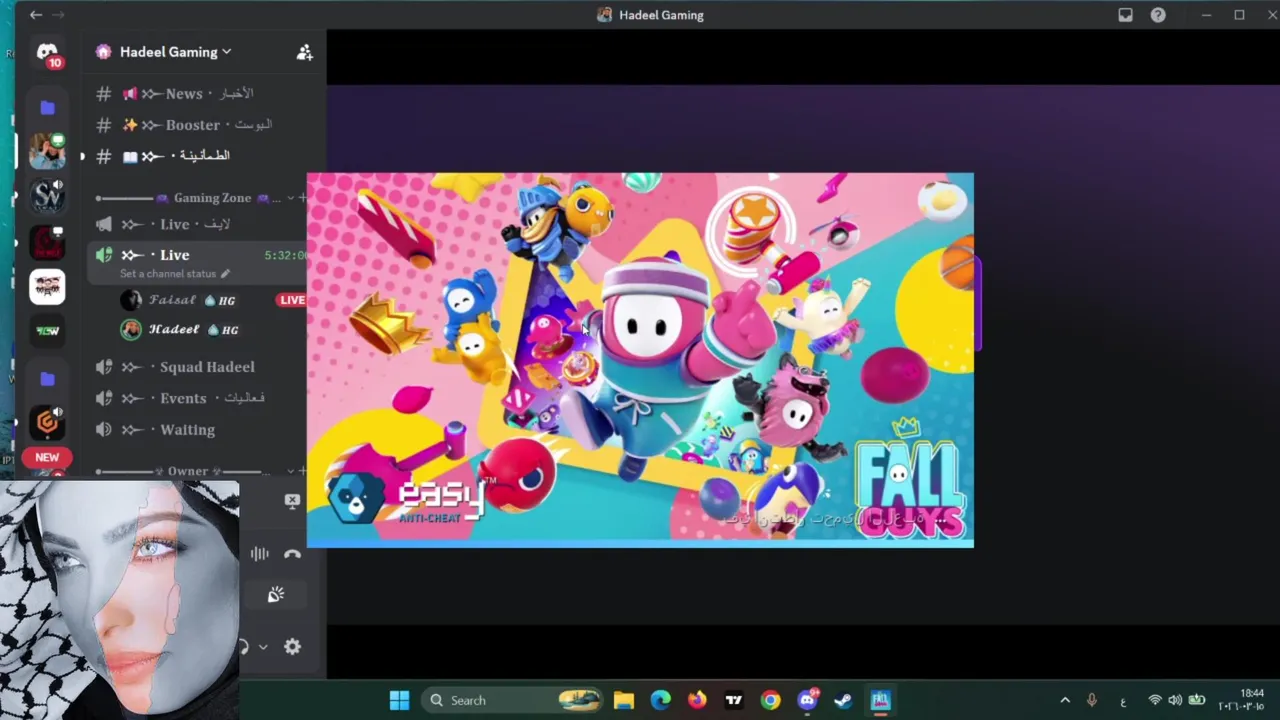Open Wi-Fi network tray icon
The image size is (1280, 720).
click(x=1155, y=700)
